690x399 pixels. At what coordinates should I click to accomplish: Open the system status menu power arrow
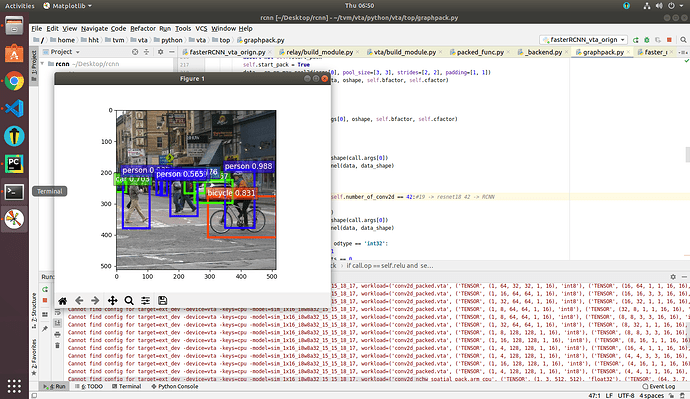(682, 6)
